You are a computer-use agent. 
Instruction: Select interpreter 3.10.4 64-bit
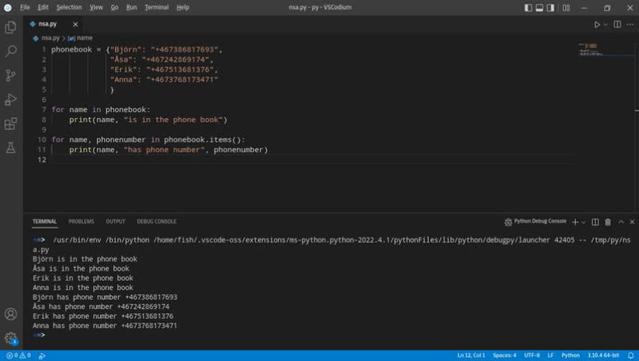point(603,356)
